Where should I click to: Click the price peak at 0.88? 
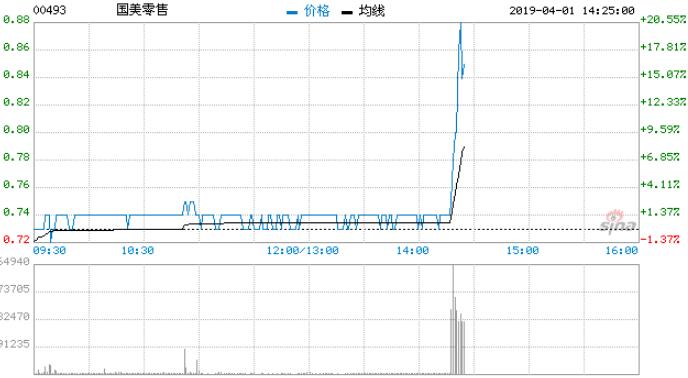click(x=460, y=23)
